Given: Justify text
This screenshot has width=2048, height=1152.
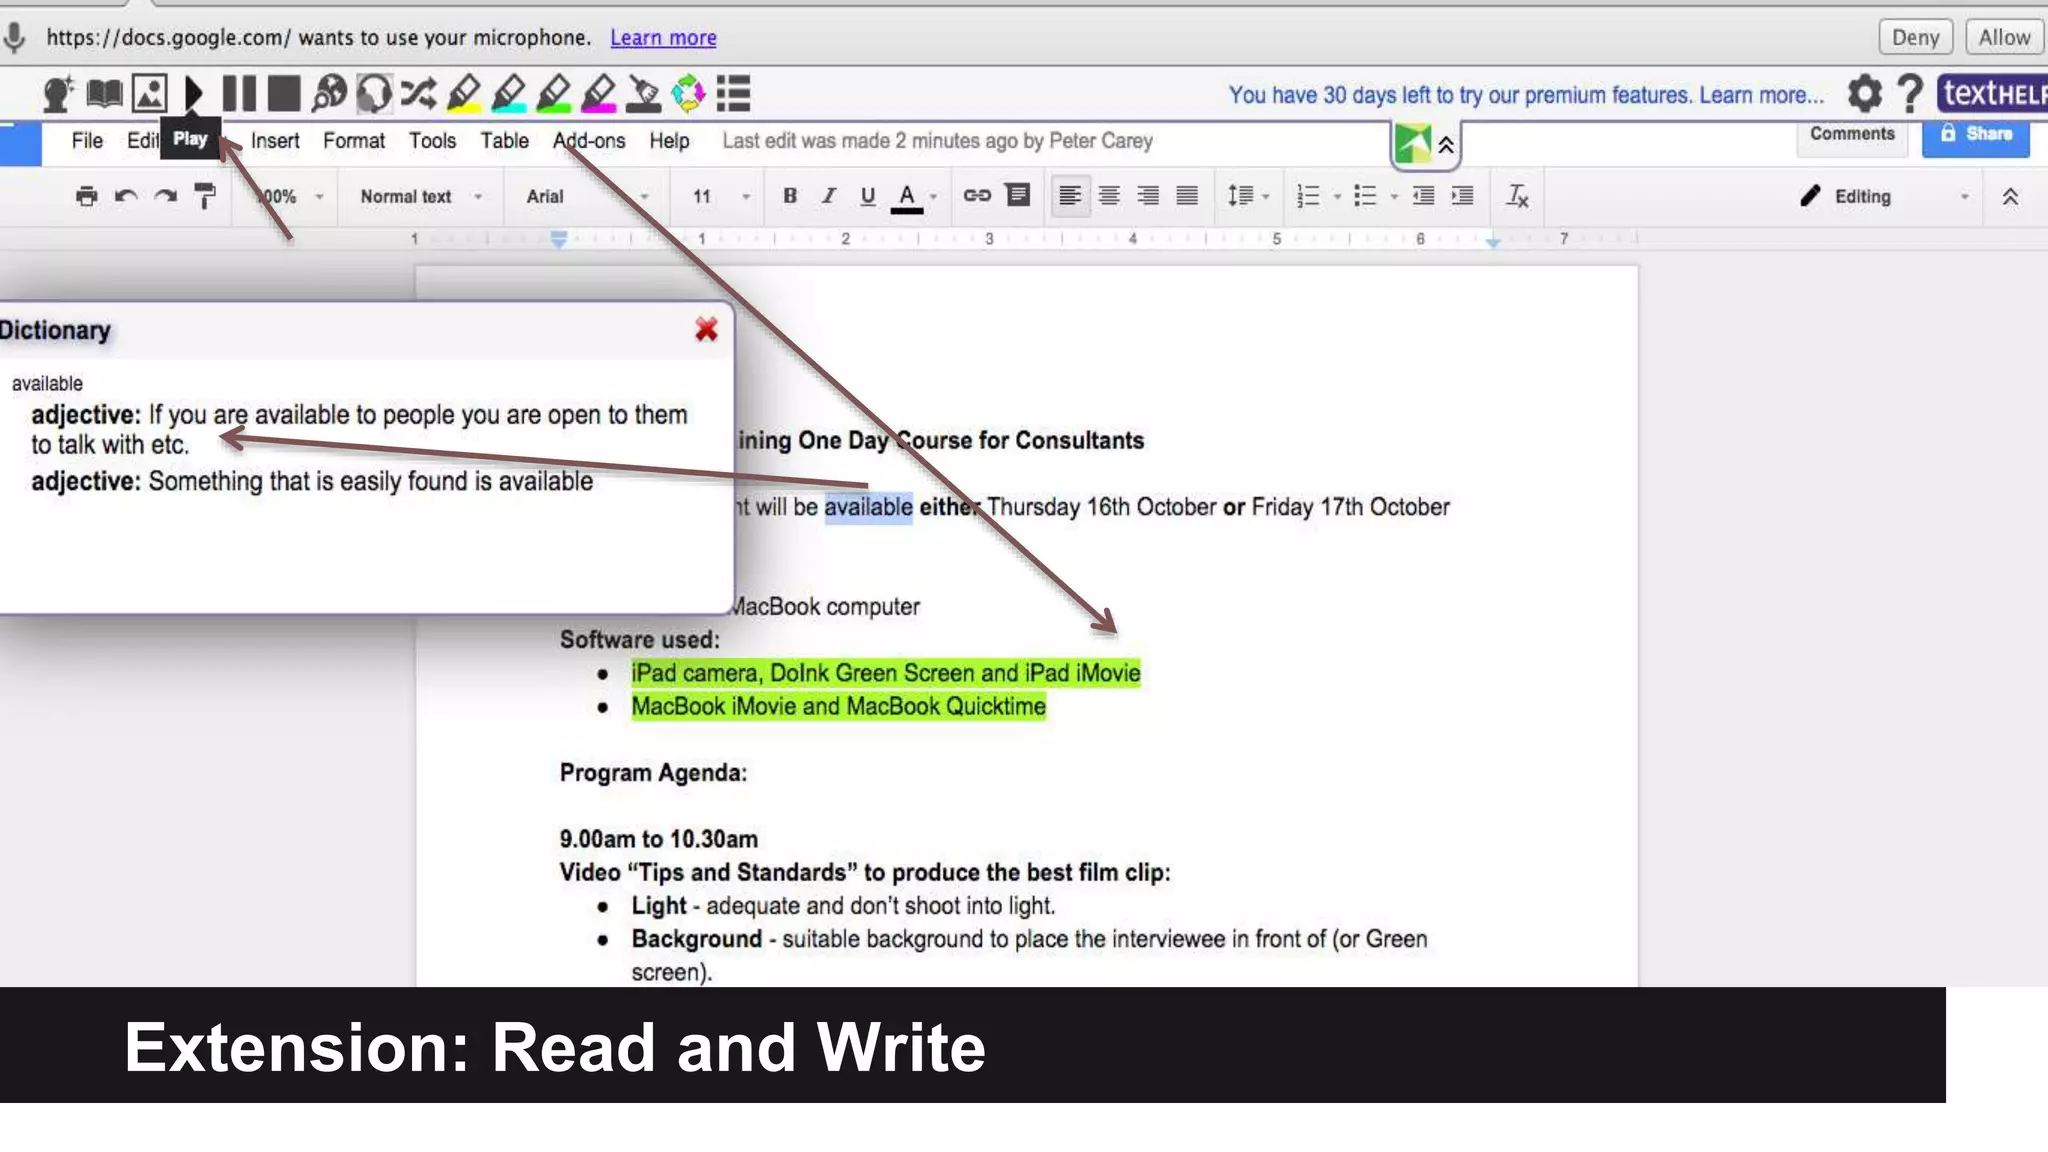Looking at the screenshot, I should [1187, 196].
